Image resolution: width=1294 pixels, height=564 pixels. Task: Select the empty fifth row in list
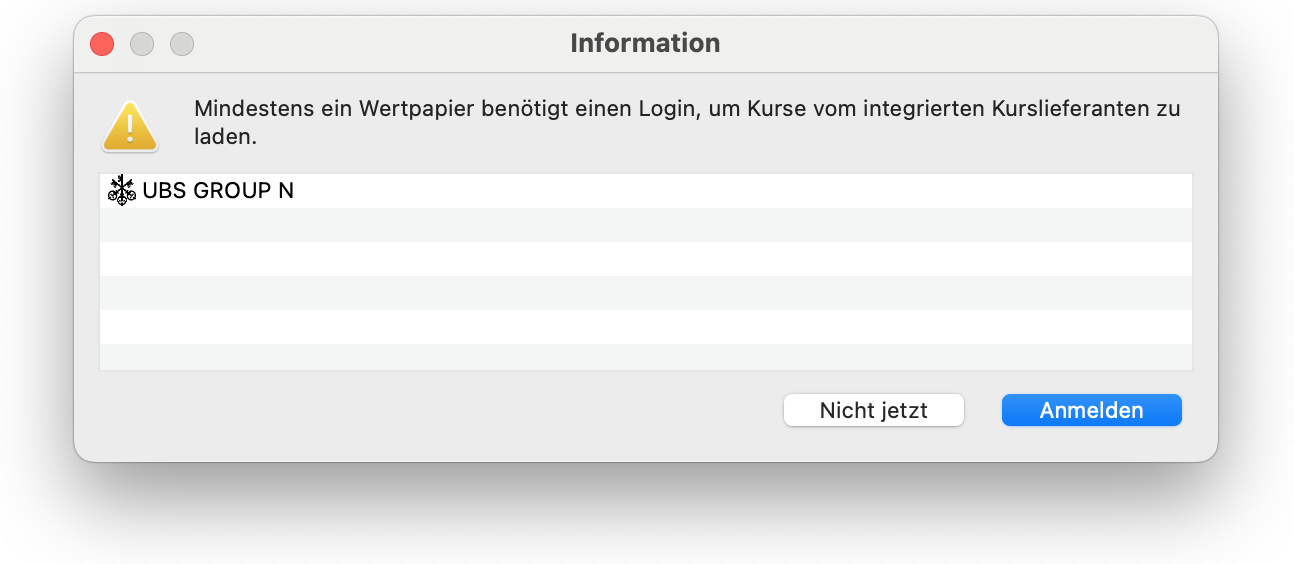pyautogui.click(x=645, y=327)
